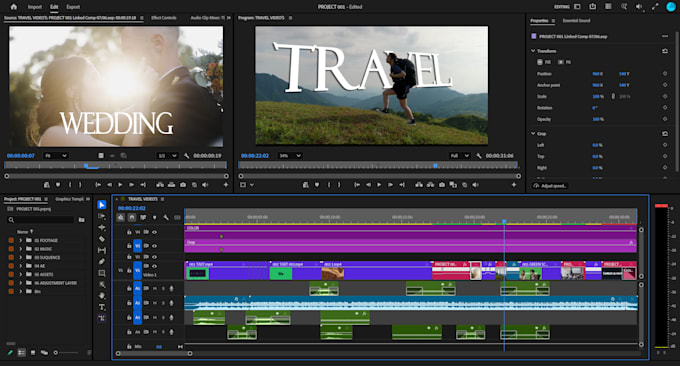Click the Adjust speed button

(550, 186)
